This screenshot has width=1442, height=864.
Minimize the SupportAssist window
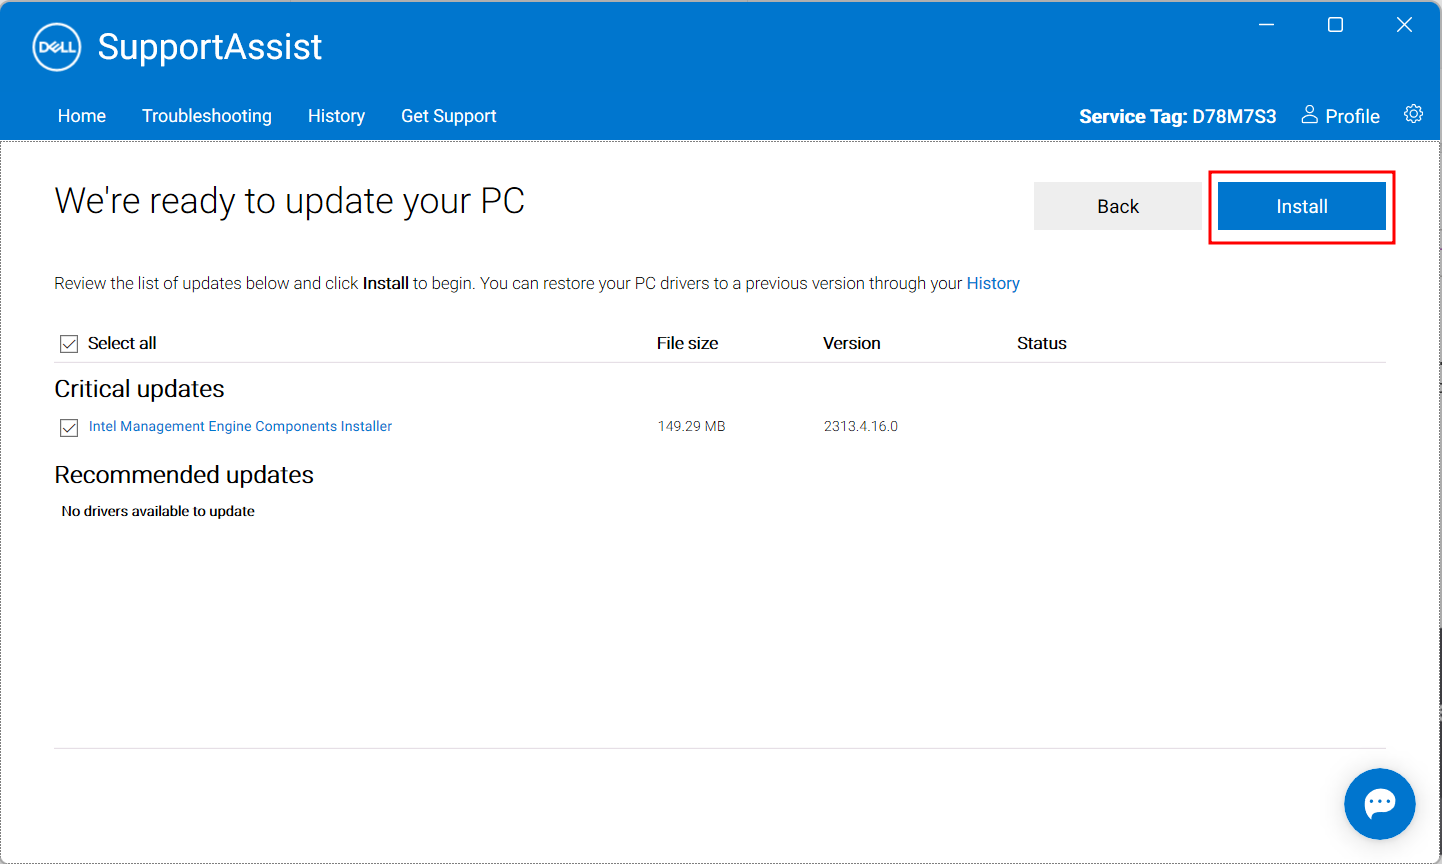(x=1266, y=24)
